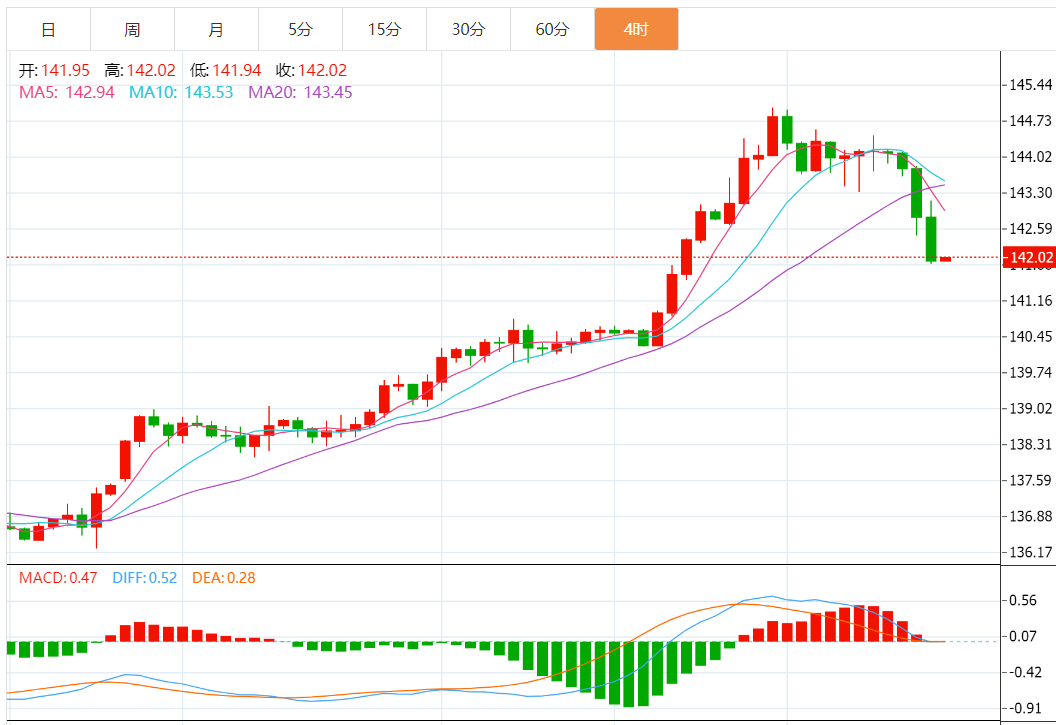Click the MA20: 143.45 indicator label
The height and width of the screenshot is (725, 1056).
click(300, 92)
